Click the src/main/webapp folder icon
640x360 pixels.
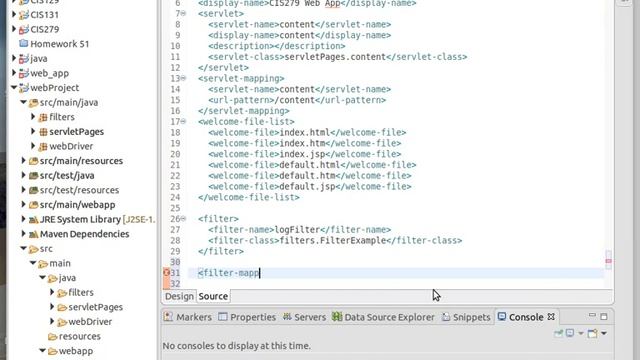(x=33, y=205)
